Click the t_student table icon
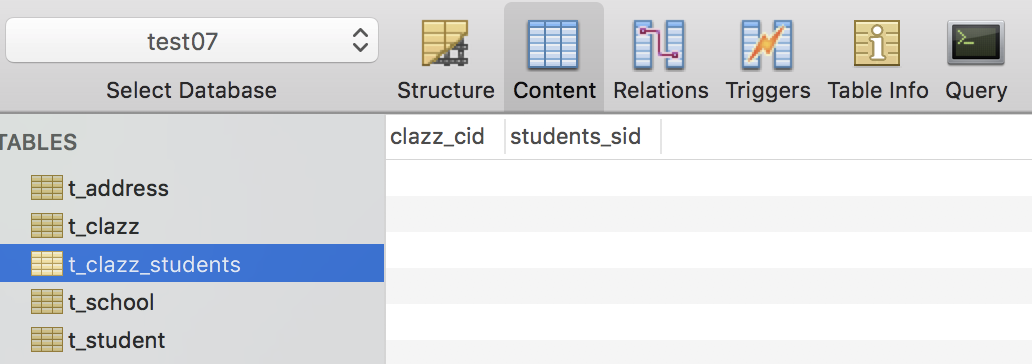1032x364 pixels. [x=47, y=340]
